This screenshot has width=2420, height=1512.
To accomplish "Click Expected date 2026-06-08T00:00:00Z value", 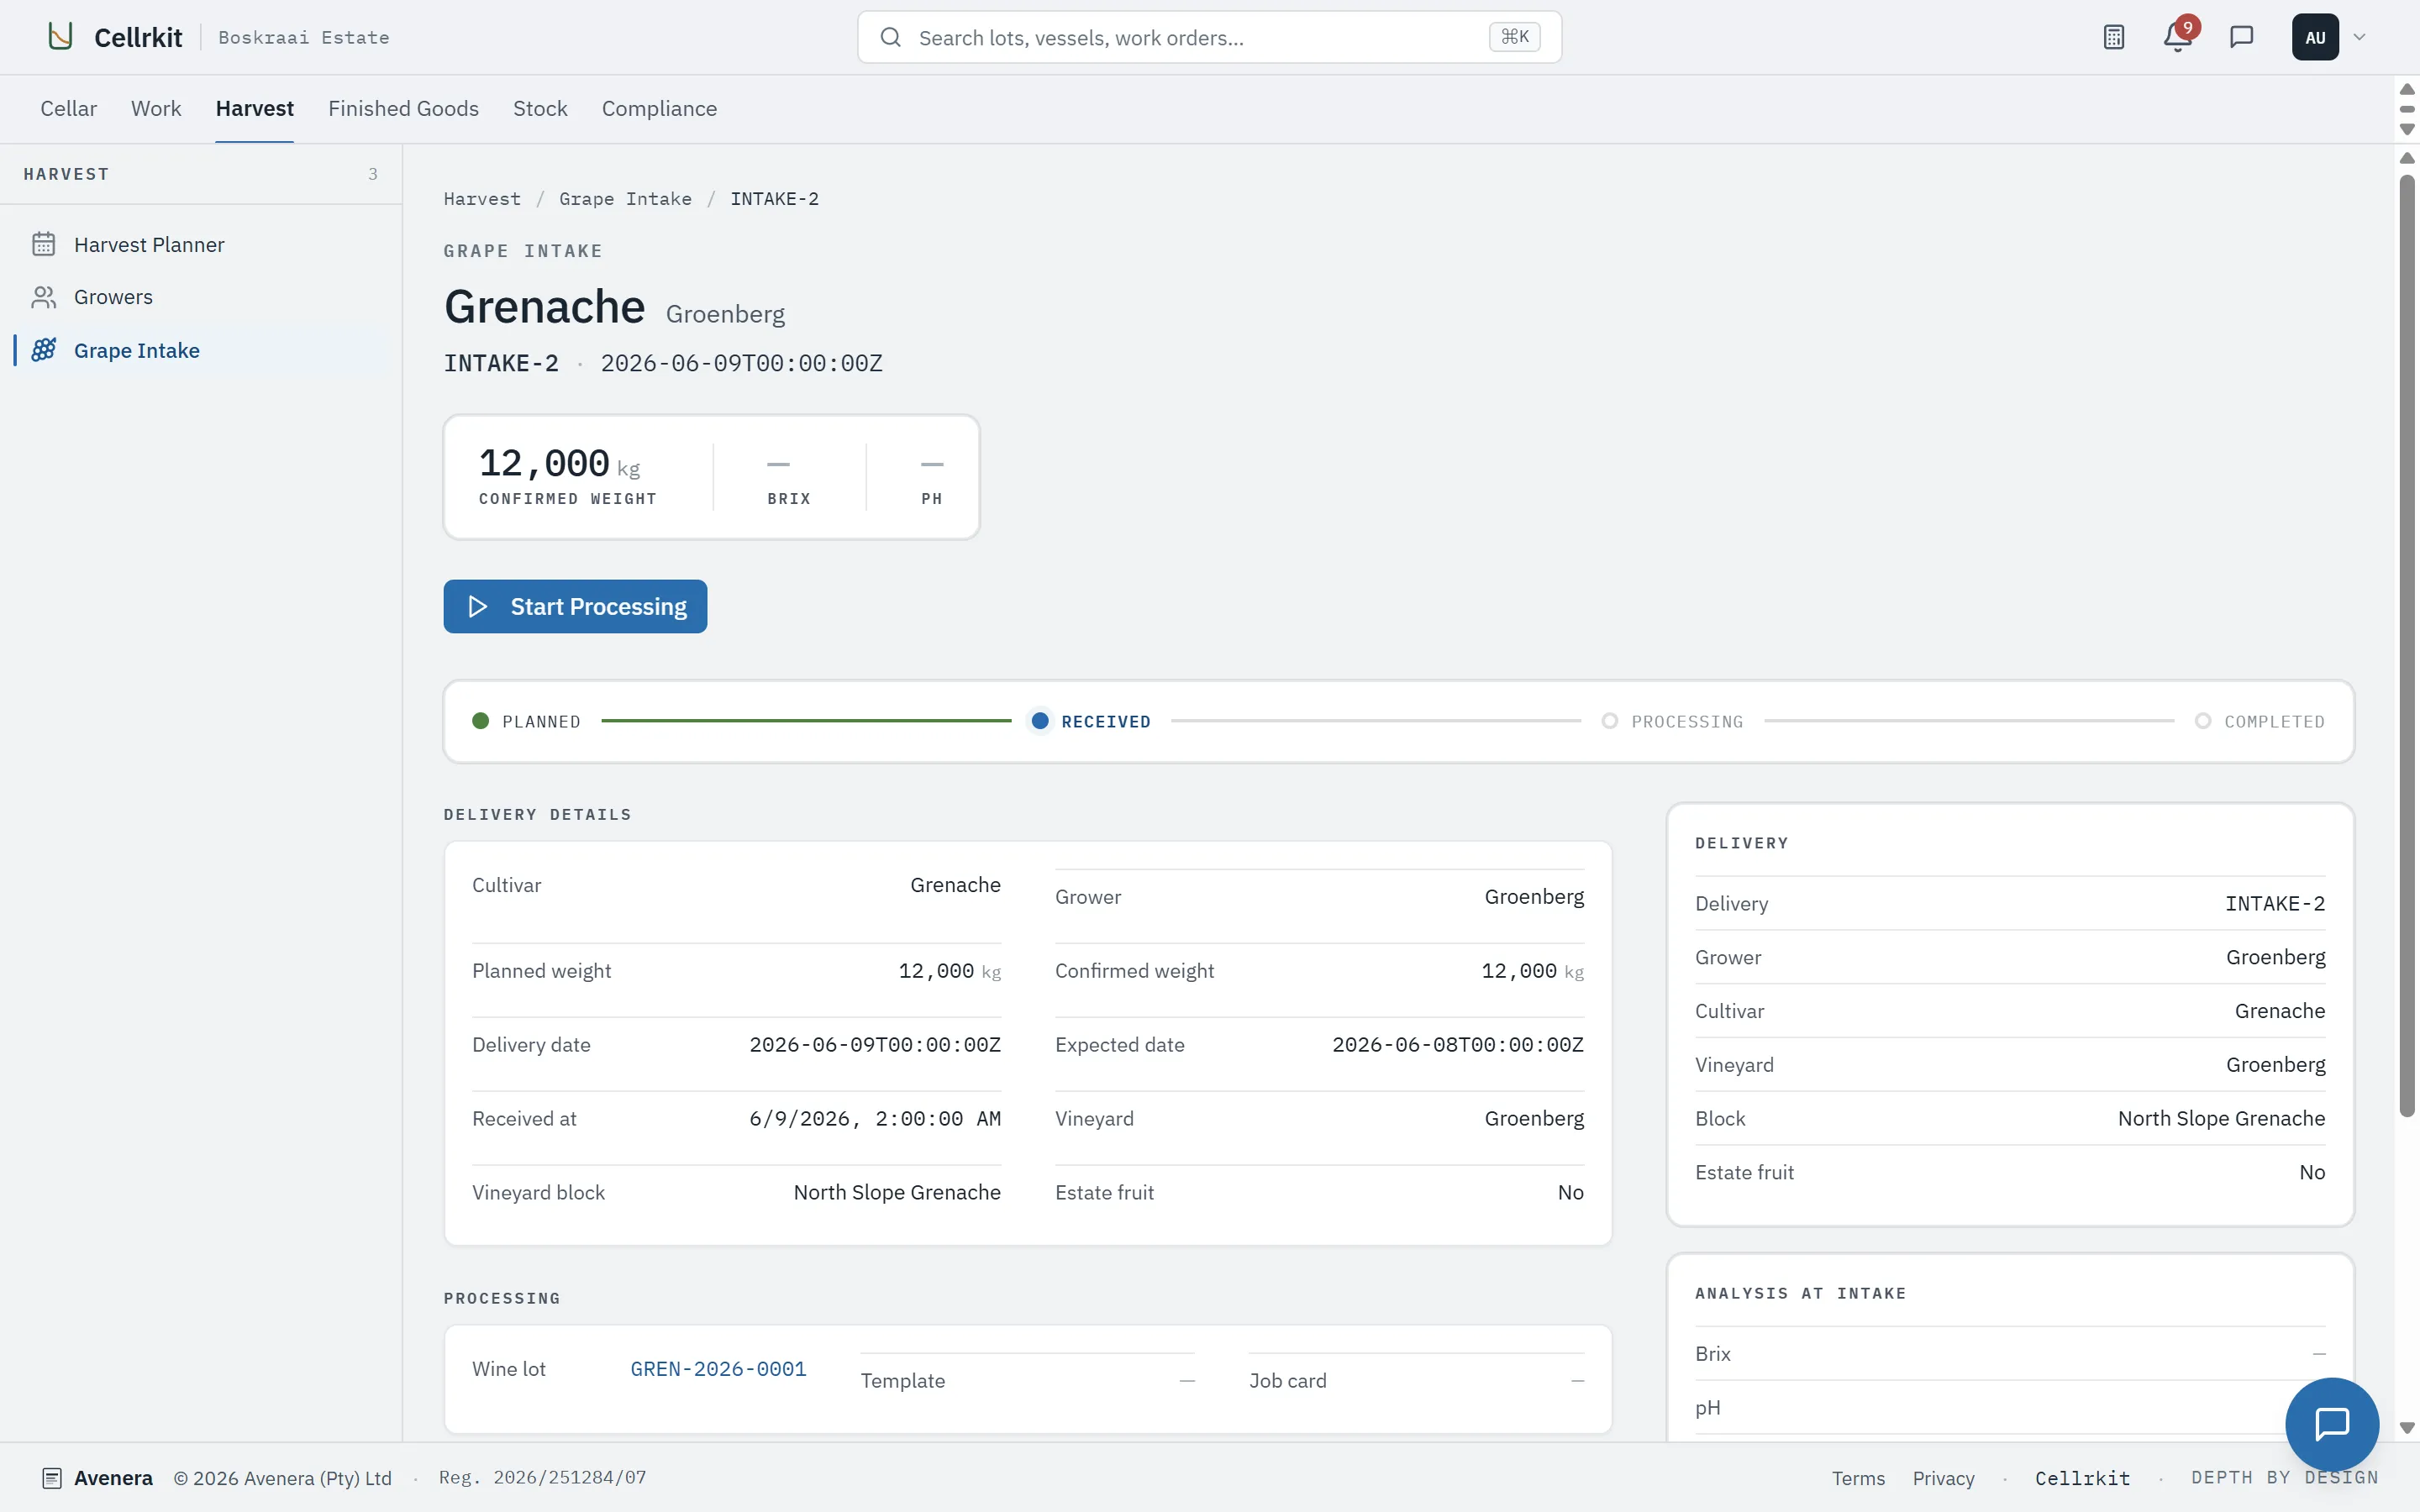I will coord(1458,1044).
